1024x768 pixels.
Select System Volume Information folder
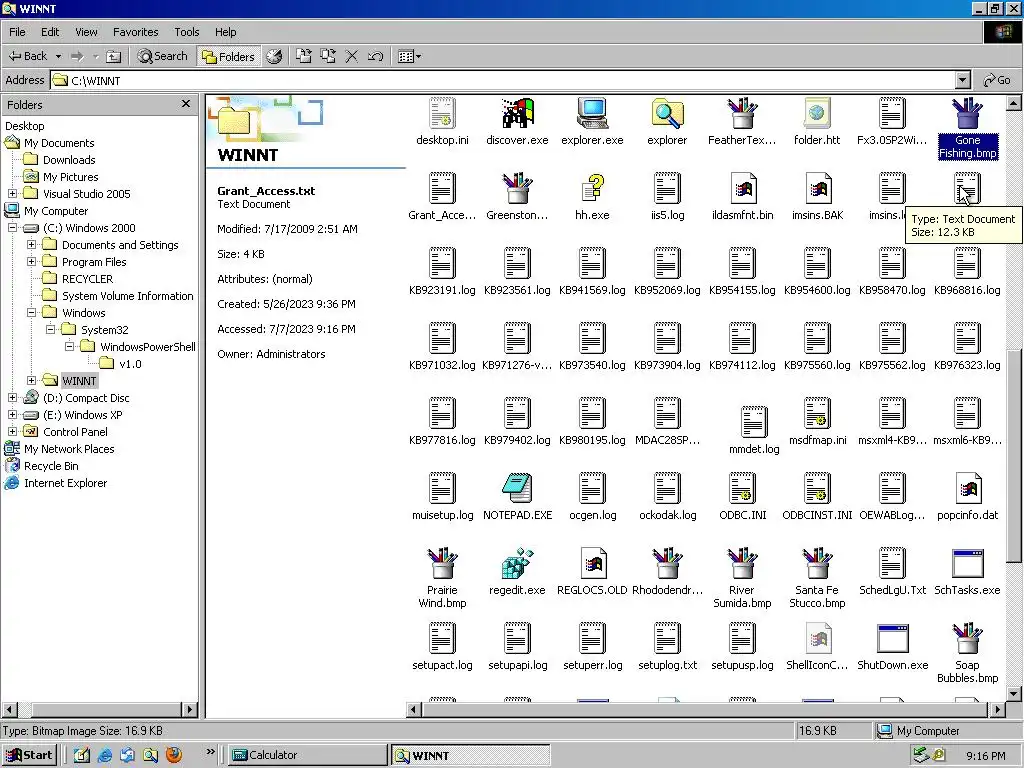(127, 296)
